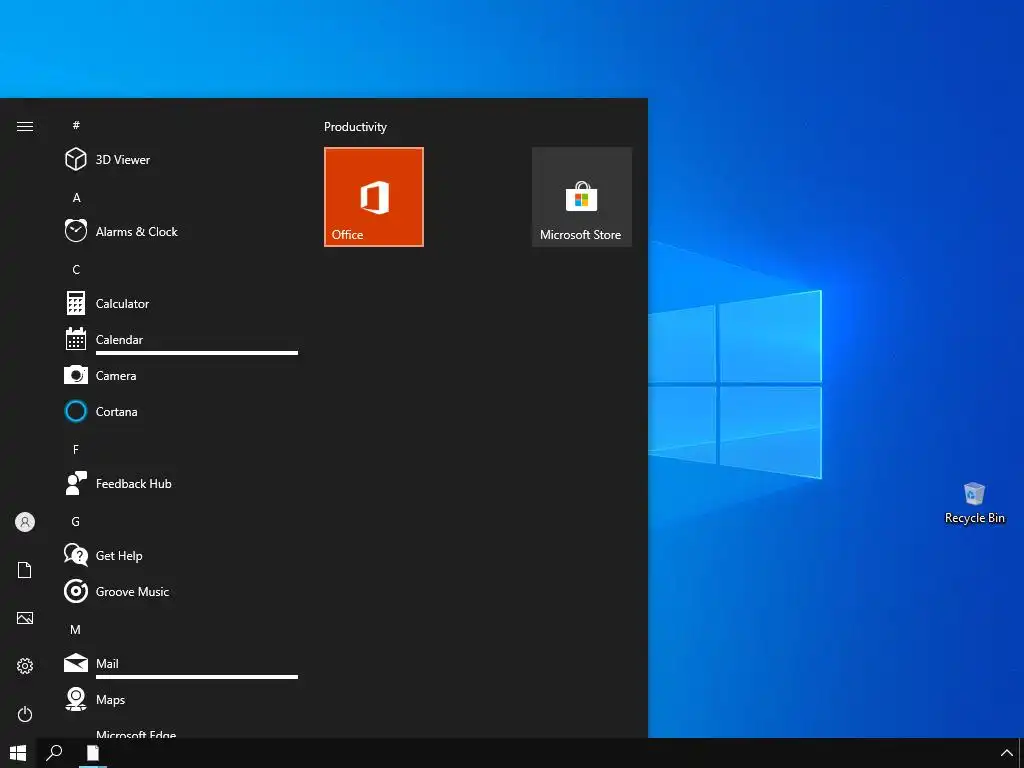Image resolution: width=1024 pixels, height=768 pixels.
Task: Click the 'G' letter group header
Action: coord(76,521)
